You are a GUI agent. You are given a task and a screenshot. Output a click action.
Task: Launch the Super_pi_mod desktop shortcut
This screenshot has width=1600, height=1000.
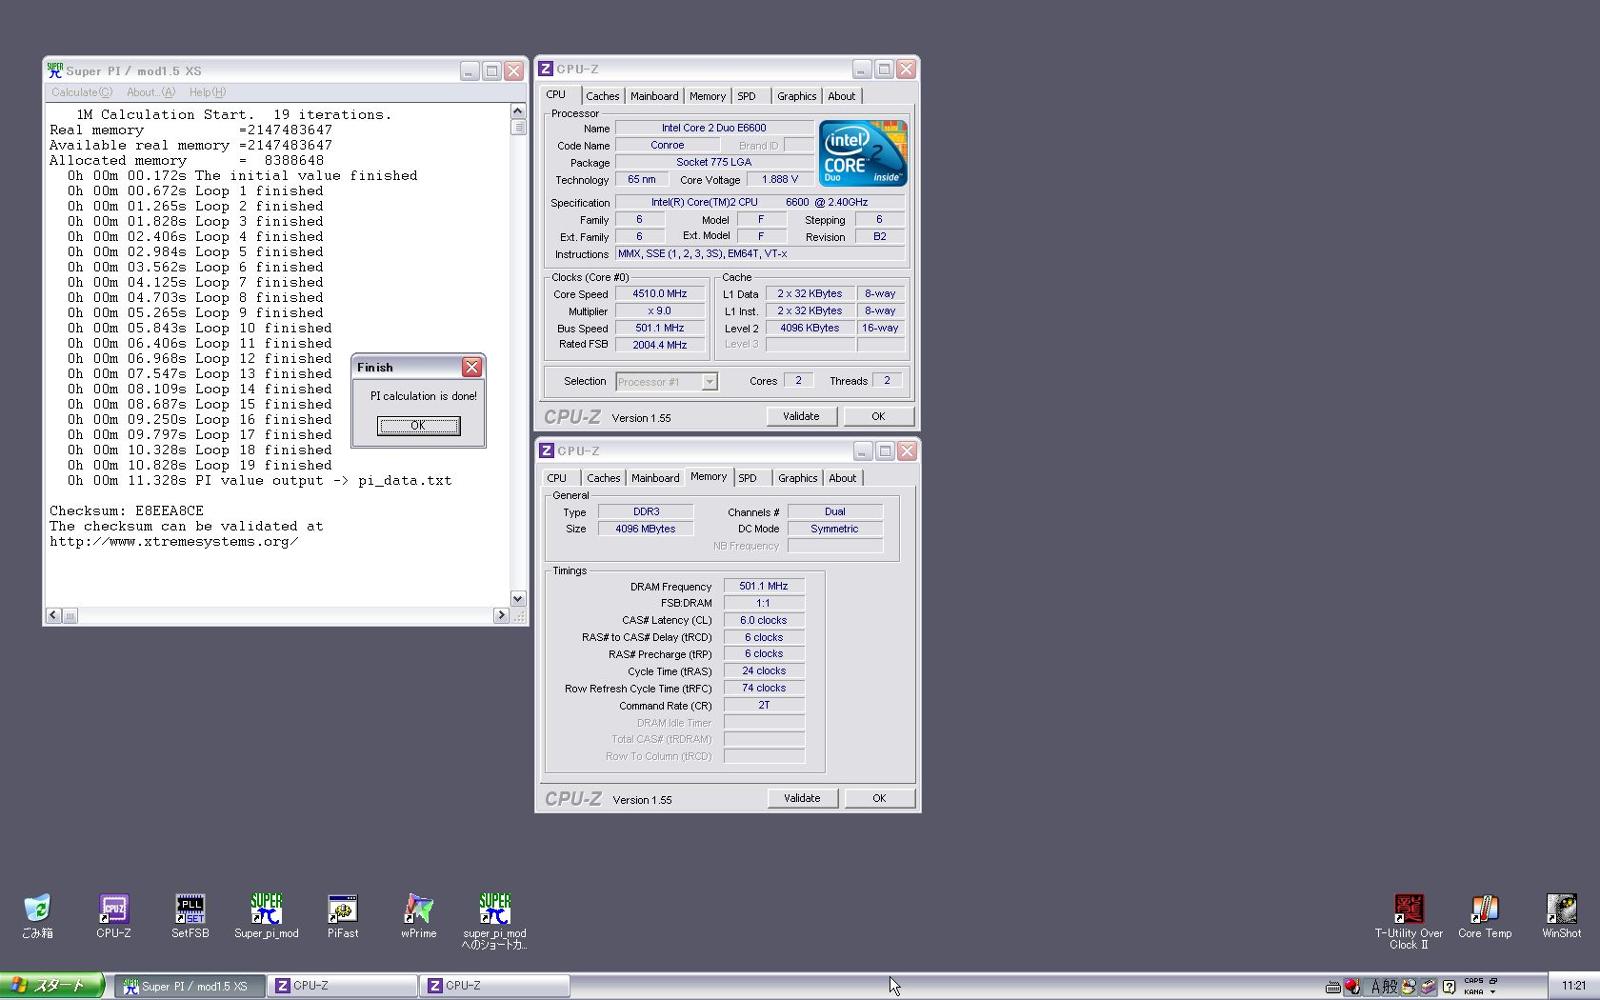pos(266,916)
